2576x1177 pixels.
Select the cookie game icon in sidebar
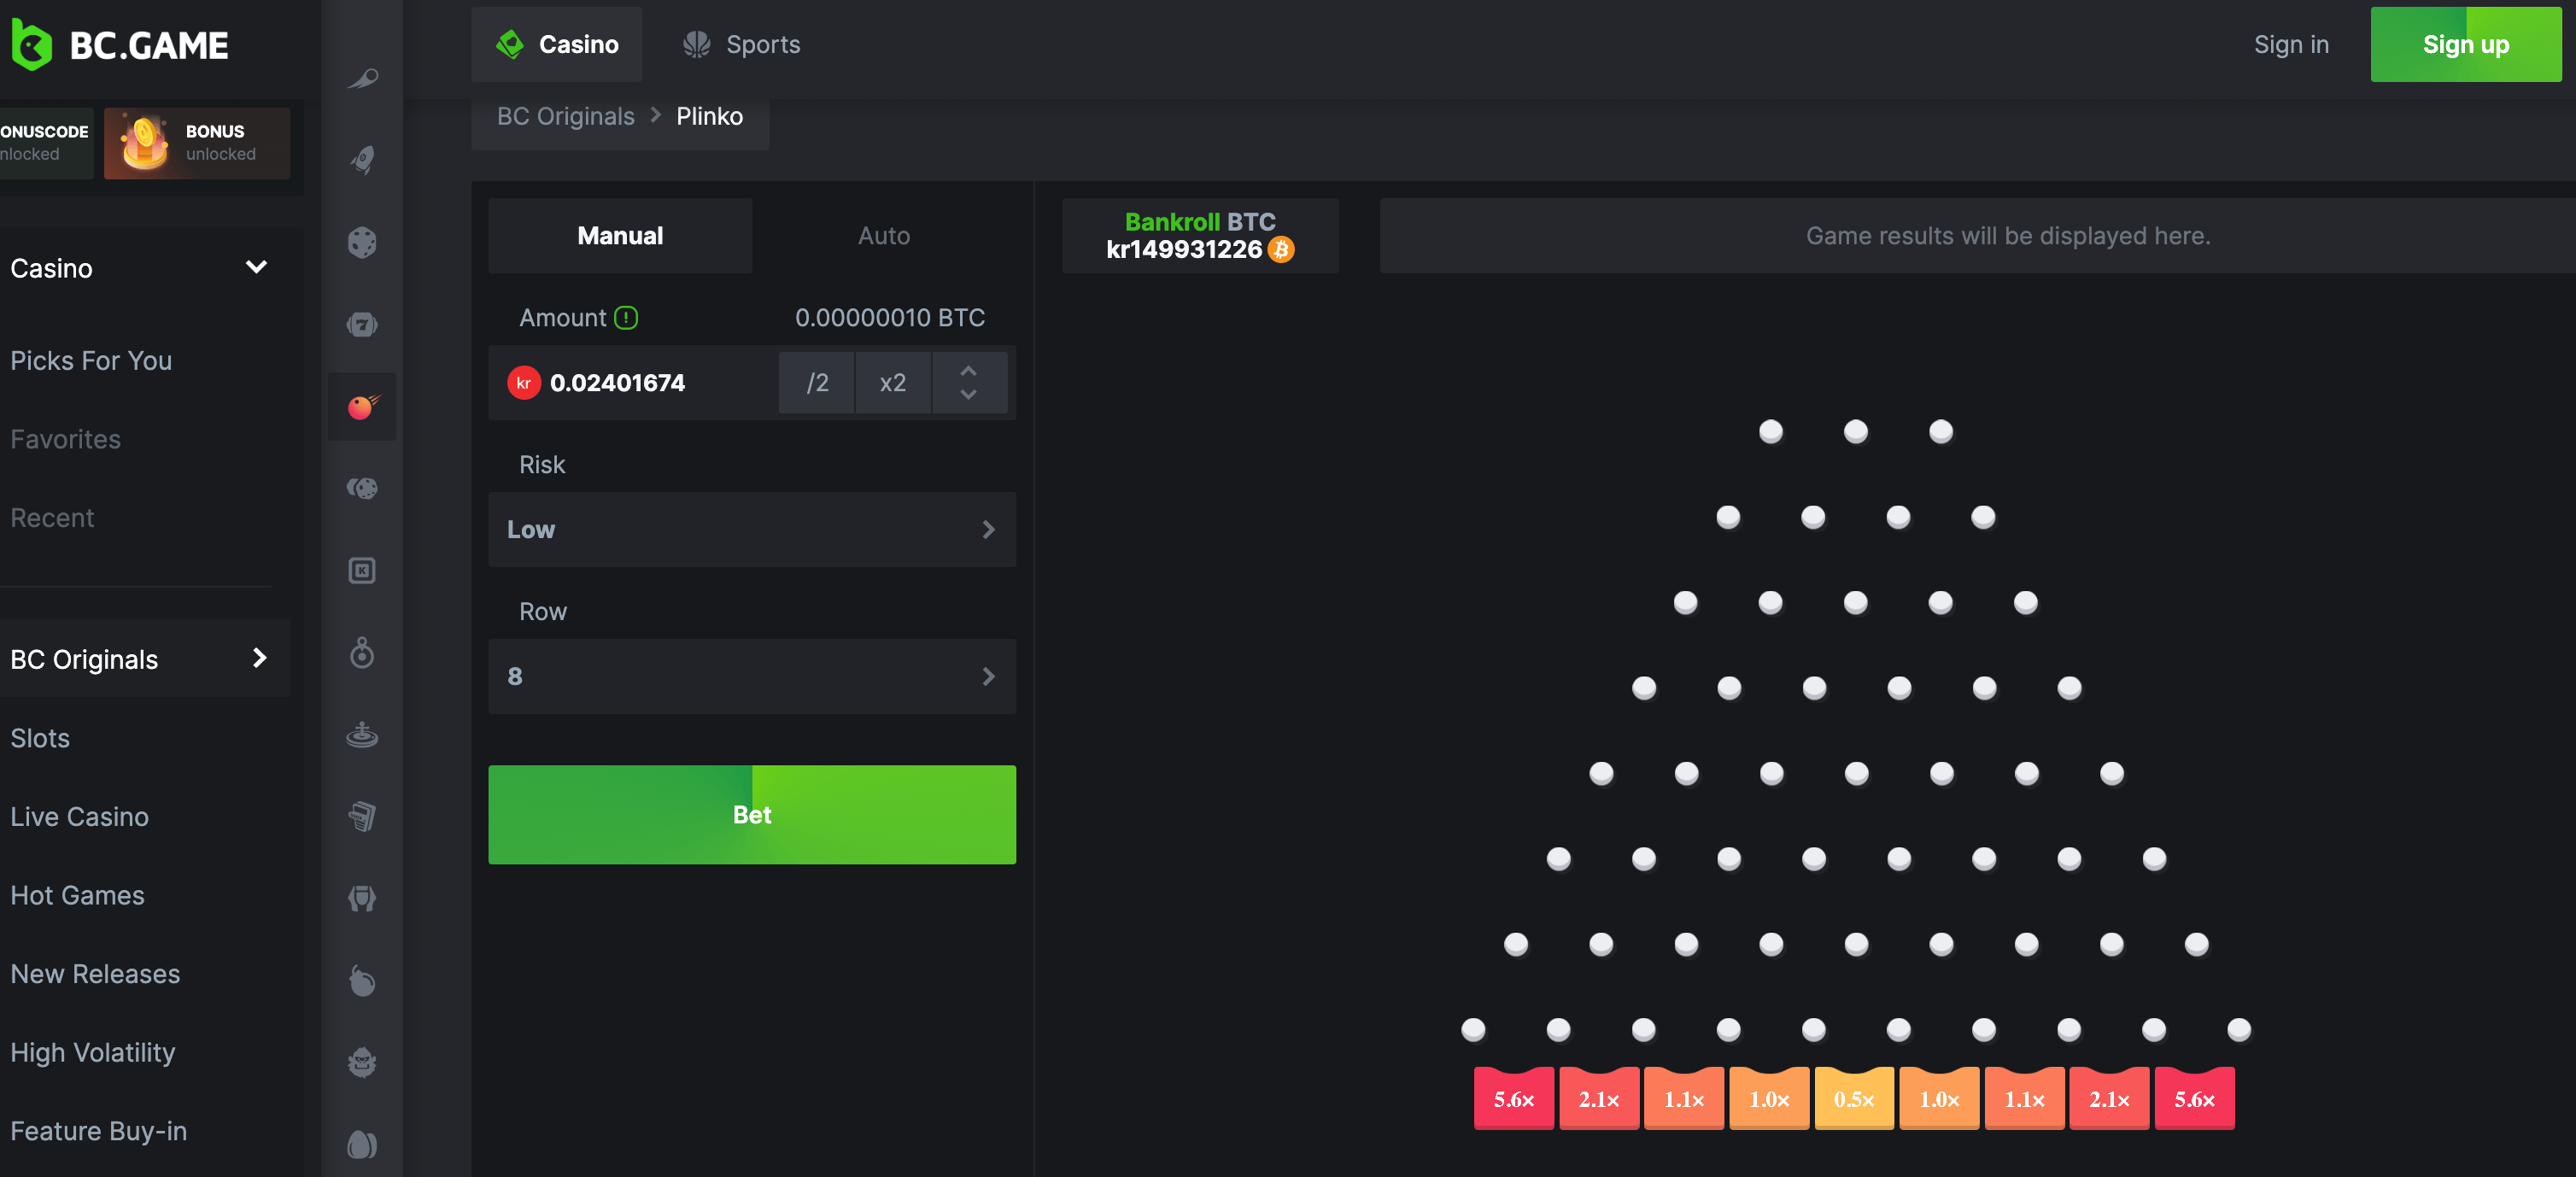[362, 488]
